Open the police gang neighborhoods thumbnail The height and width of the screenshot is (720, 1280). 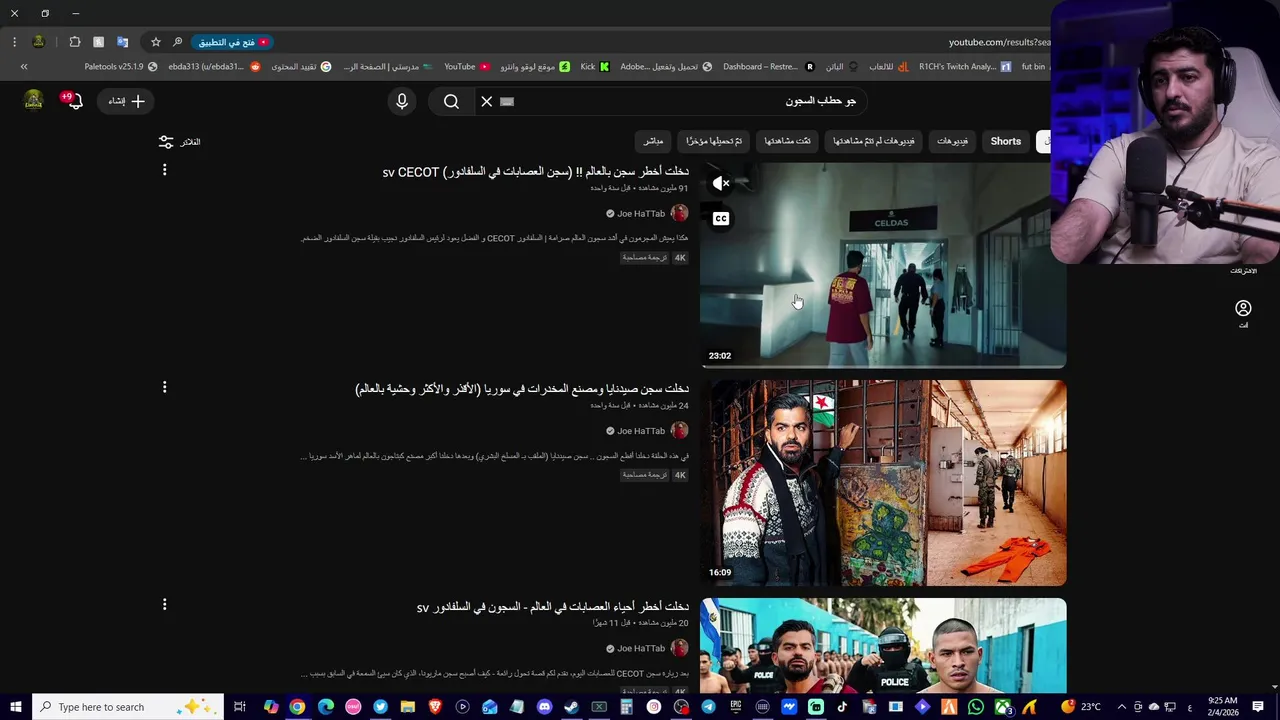(x=883, y=646)
